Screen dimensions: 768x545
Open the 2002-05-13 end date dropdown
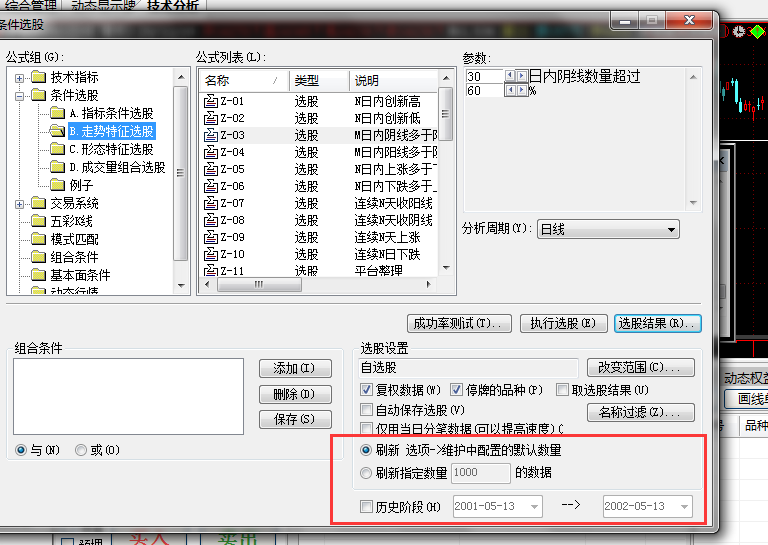685,507
